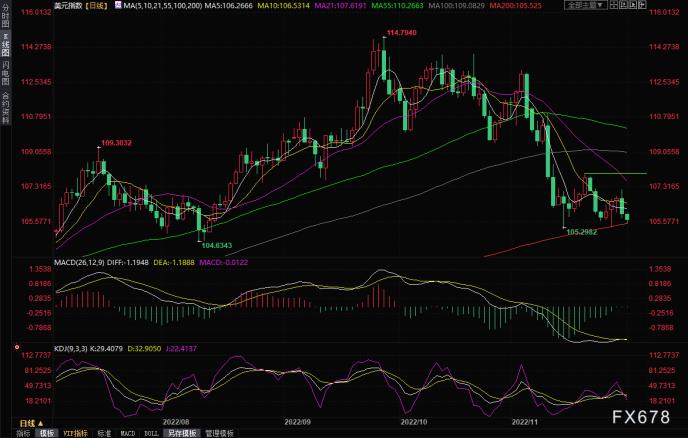Click the crosshair icon at top right
The width and height of the screenshot is (688, 438).
(x=643, y=5)
